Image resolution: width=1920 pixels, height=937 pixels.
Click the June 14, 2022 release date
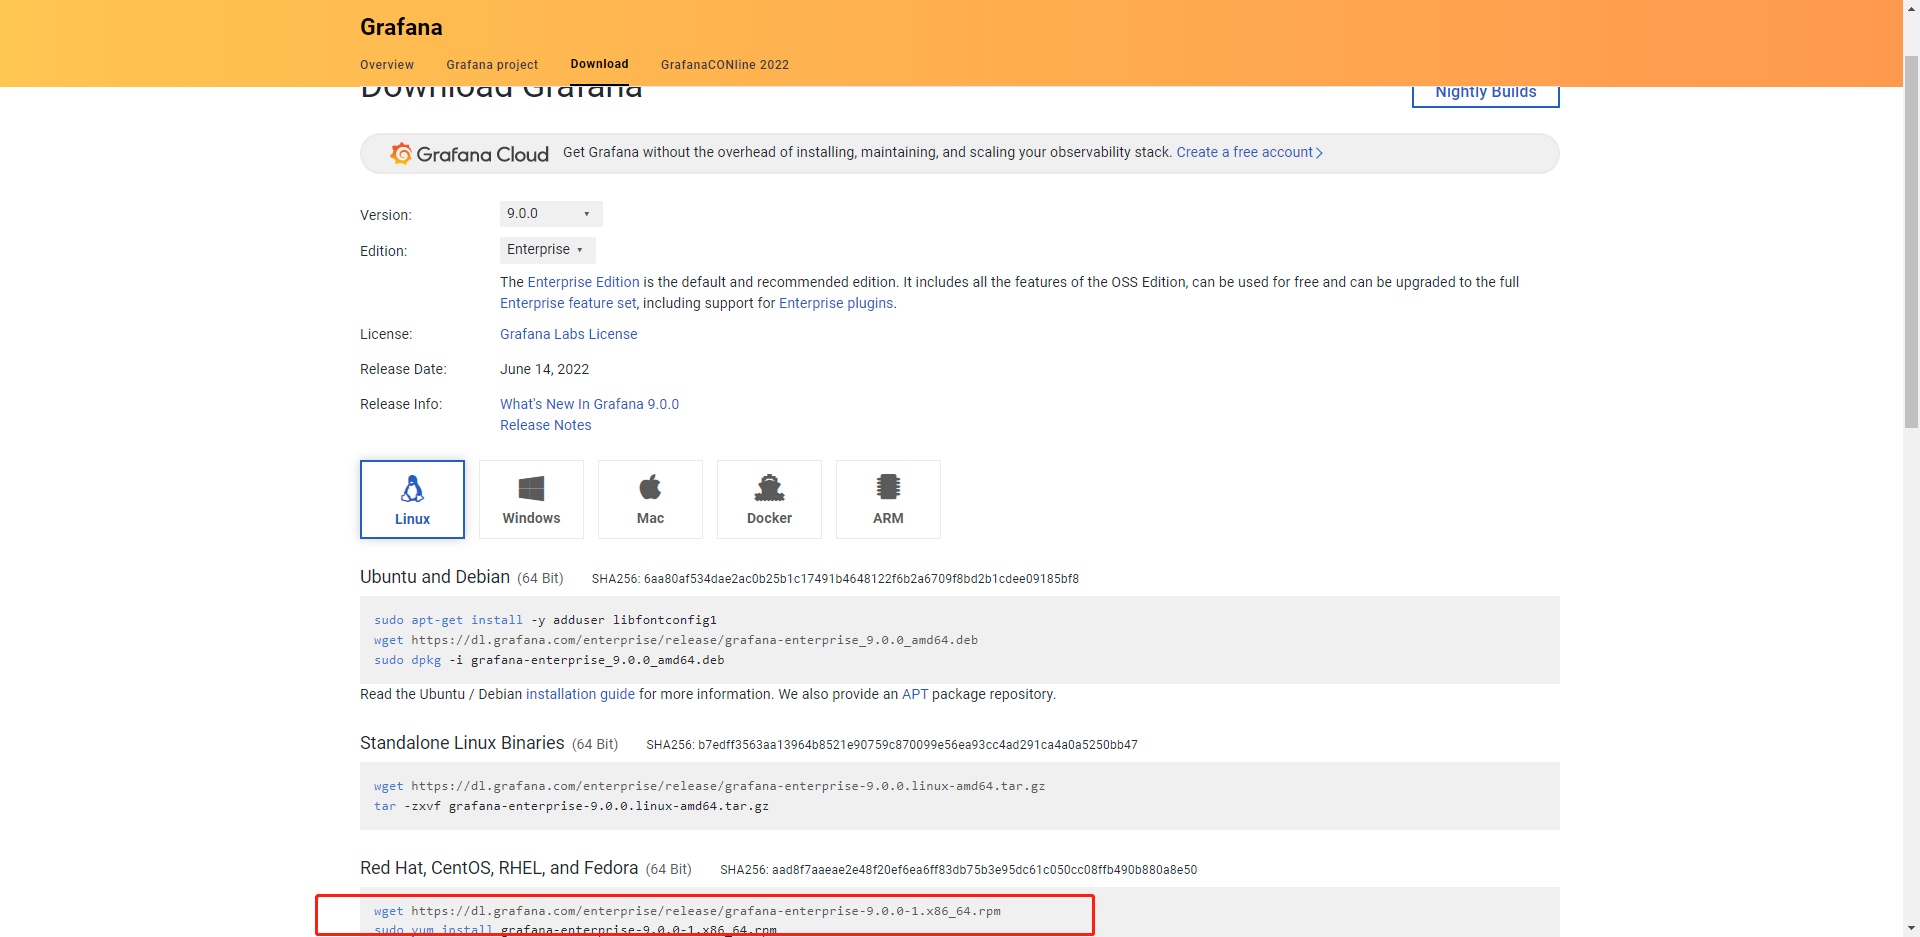pos(544,369)
